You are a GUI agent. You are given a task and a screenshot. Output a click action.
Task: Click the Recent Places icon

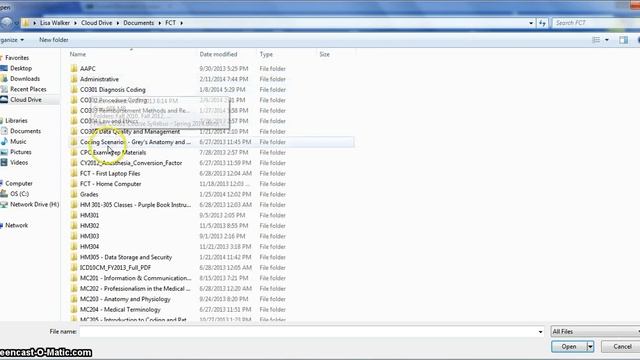tap(4, 89)
